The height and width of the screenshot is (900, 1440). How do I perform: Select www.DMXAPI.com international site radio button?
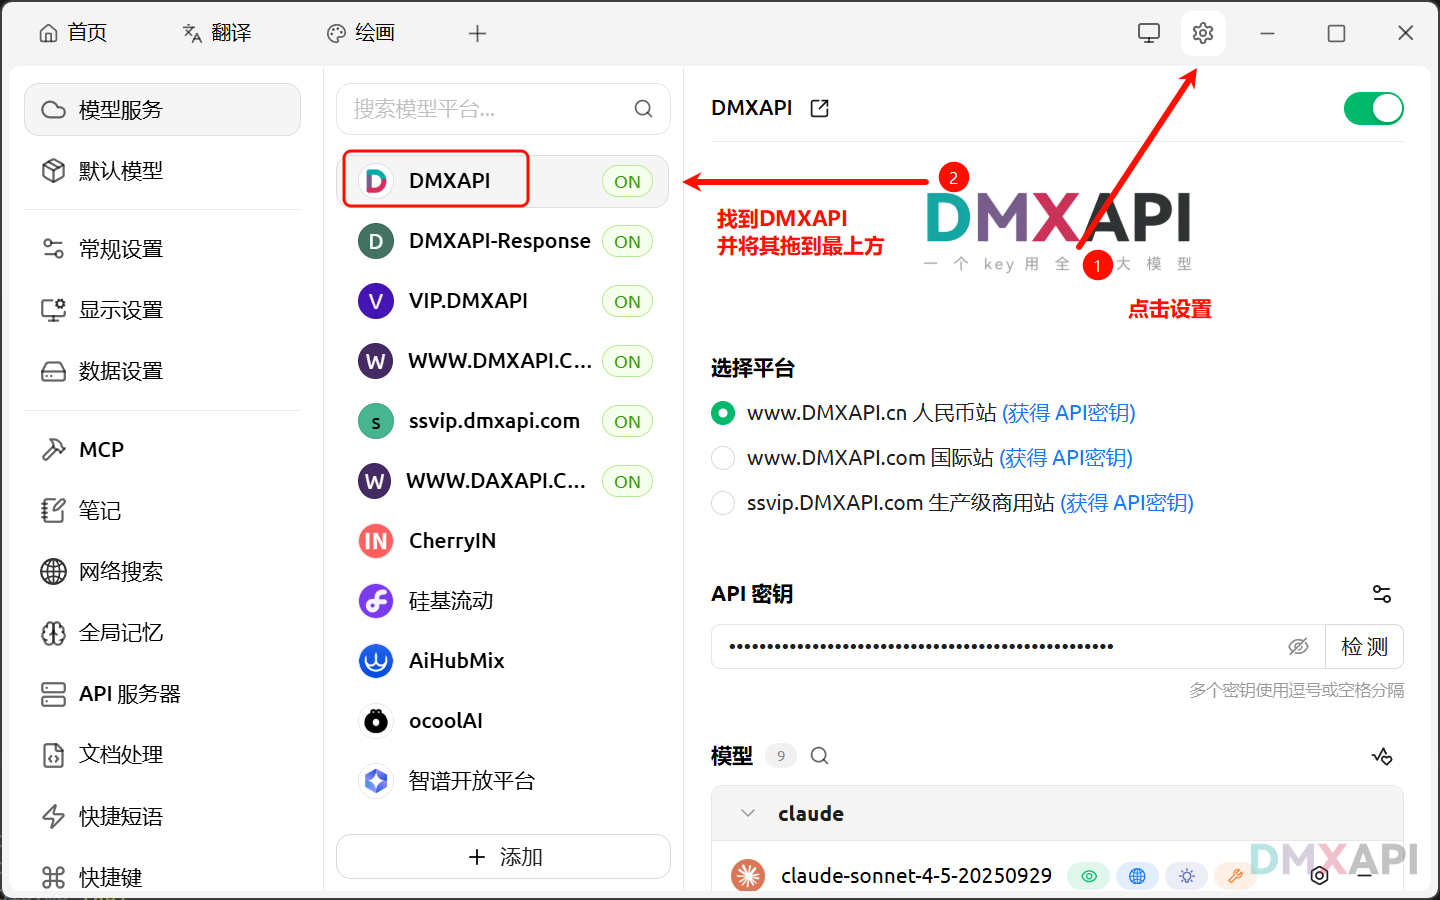[723, 458]
